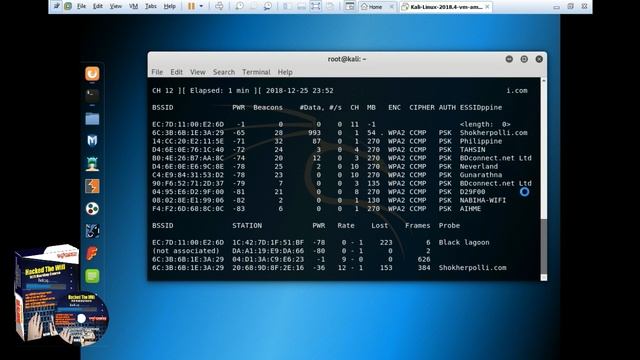Open the VM menu

(x=133, y=6)
